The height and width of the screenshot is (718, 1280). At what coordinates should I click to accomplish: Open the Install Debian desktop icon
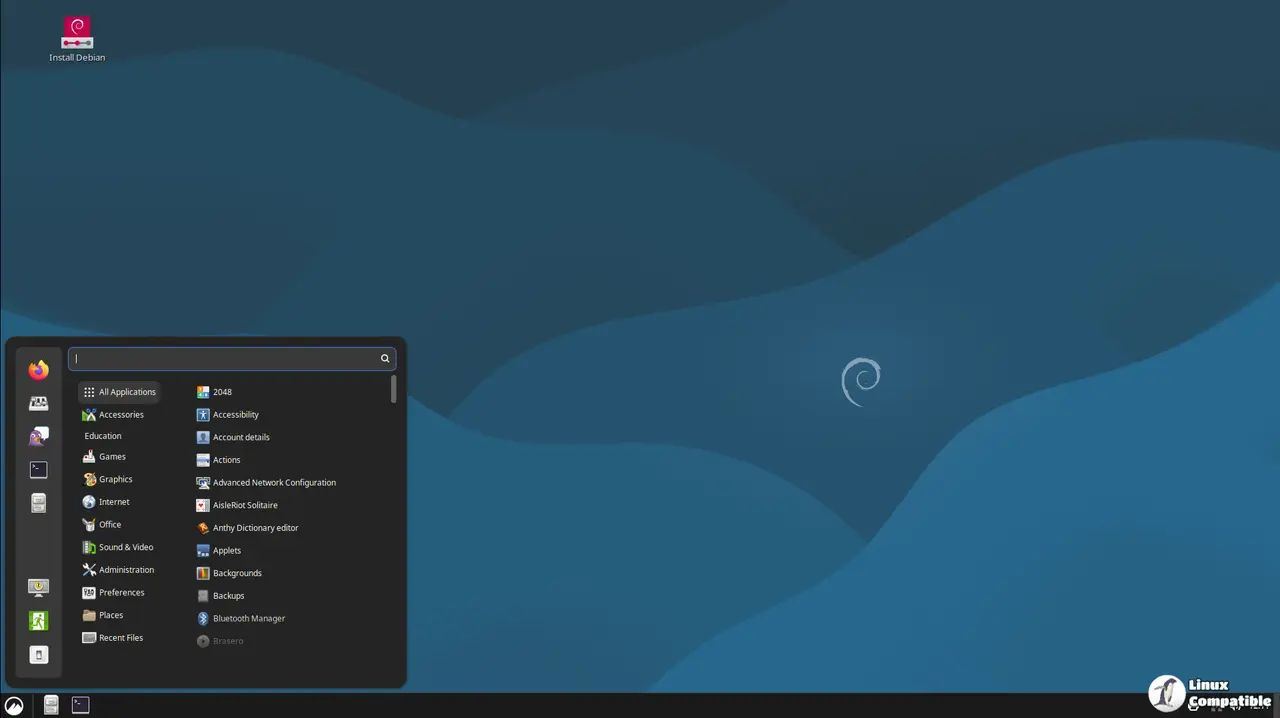pos(77,39)
